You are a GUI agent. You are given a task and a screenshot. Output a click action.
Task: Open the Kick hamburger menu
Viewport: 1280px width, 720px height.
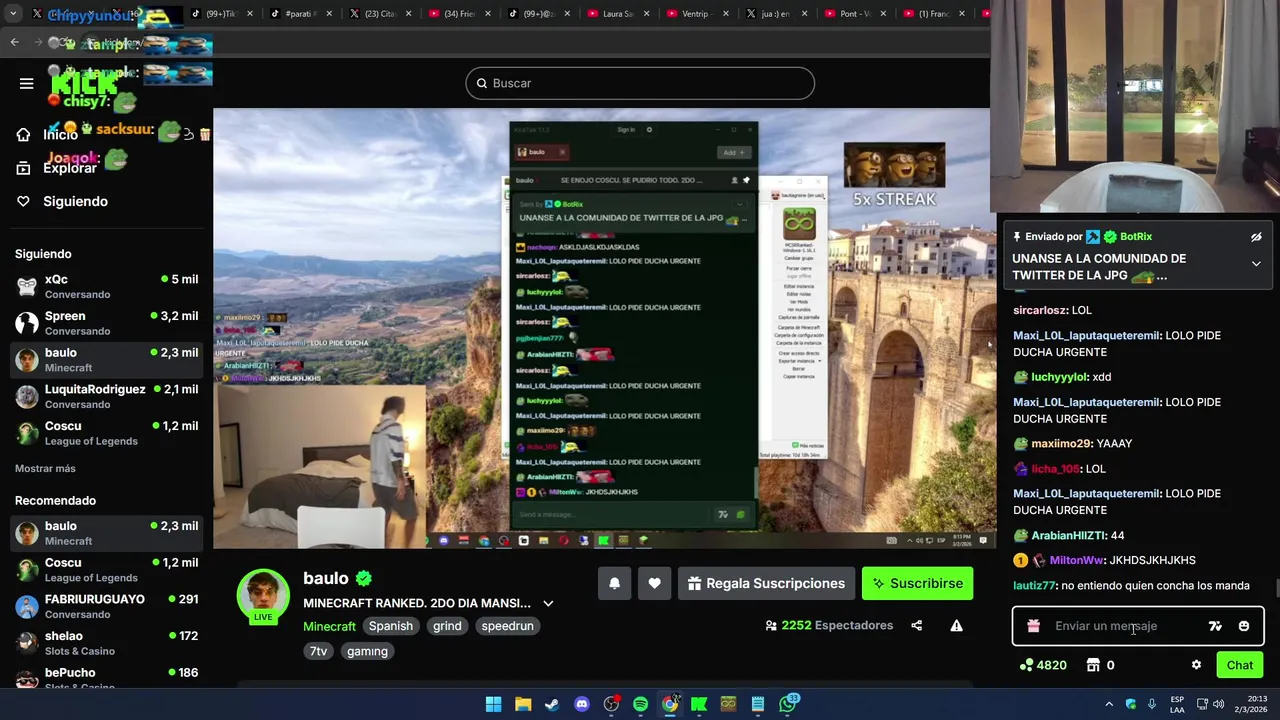[x=26, y=83]
